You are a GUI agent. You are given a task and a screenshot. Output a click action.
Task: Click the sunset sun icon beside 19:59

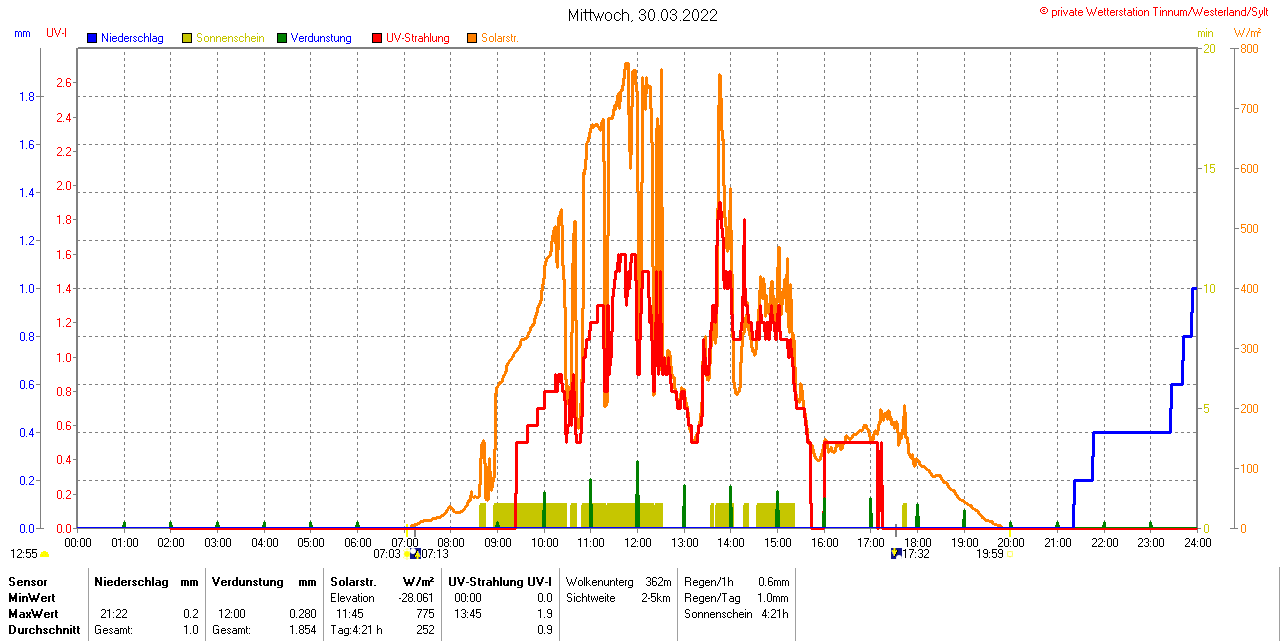(x=1010, y=553)
